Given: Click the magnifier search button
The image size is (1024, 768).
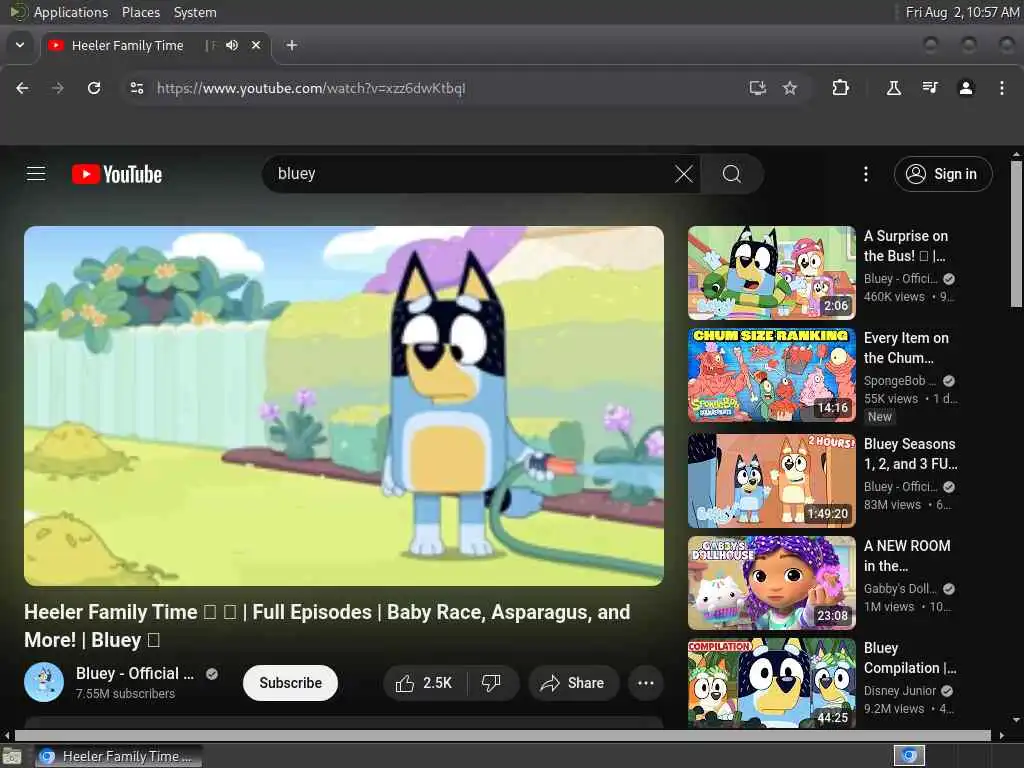Looking at the screenshot, I should 731,174.
